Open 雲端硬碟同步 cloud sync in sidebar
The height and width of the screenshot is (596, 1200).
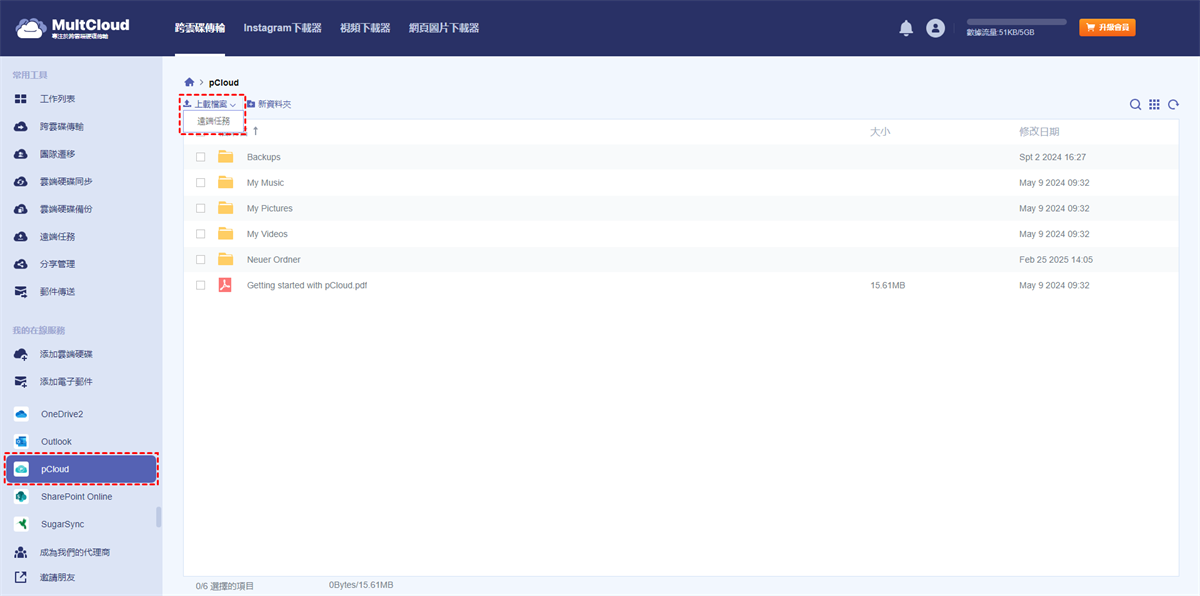click(x=66, y=182)
